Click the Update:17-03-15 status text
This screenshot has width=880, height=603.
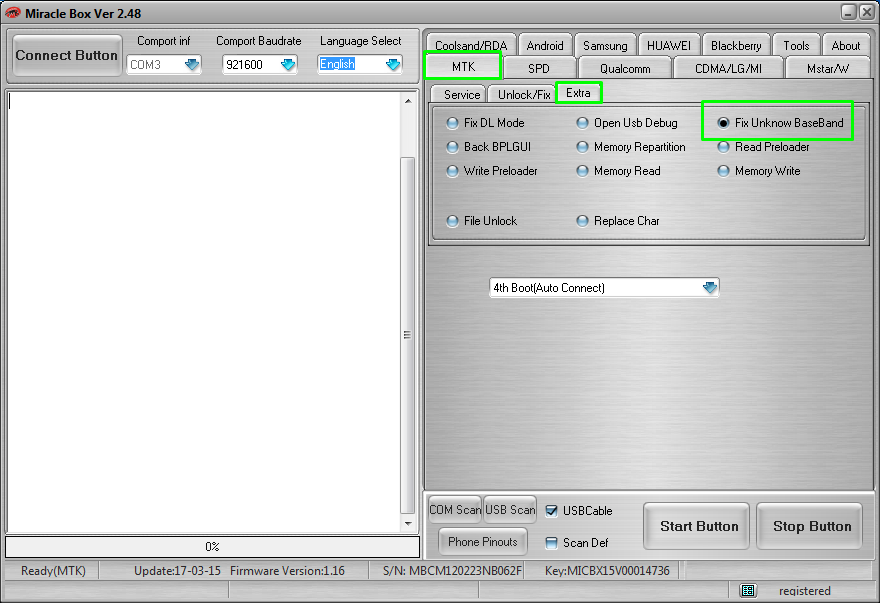(x=177, y=571)
